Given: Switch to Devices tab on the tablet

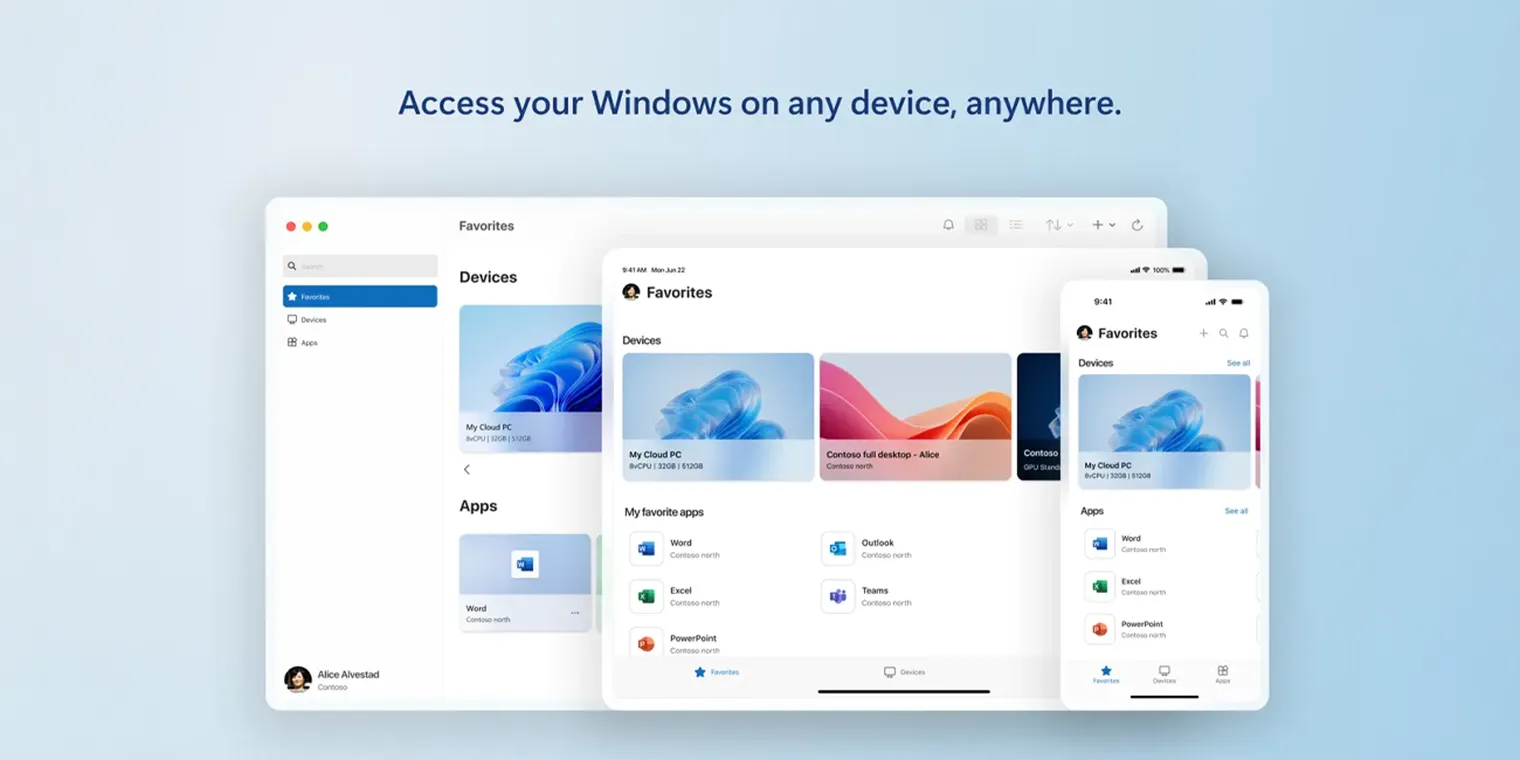Looking at the screenshot, I should pyautogui.click(x=904, y=671).
